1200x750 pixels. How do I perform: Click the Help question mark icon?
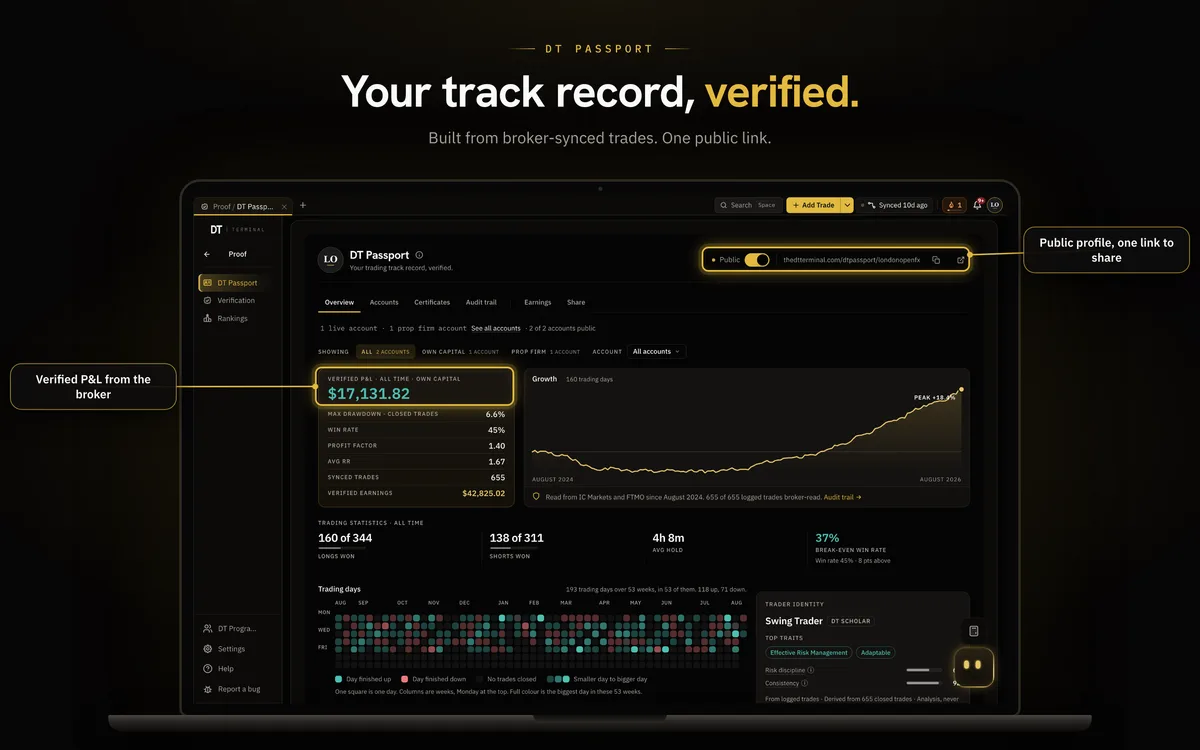coord(207,669)
